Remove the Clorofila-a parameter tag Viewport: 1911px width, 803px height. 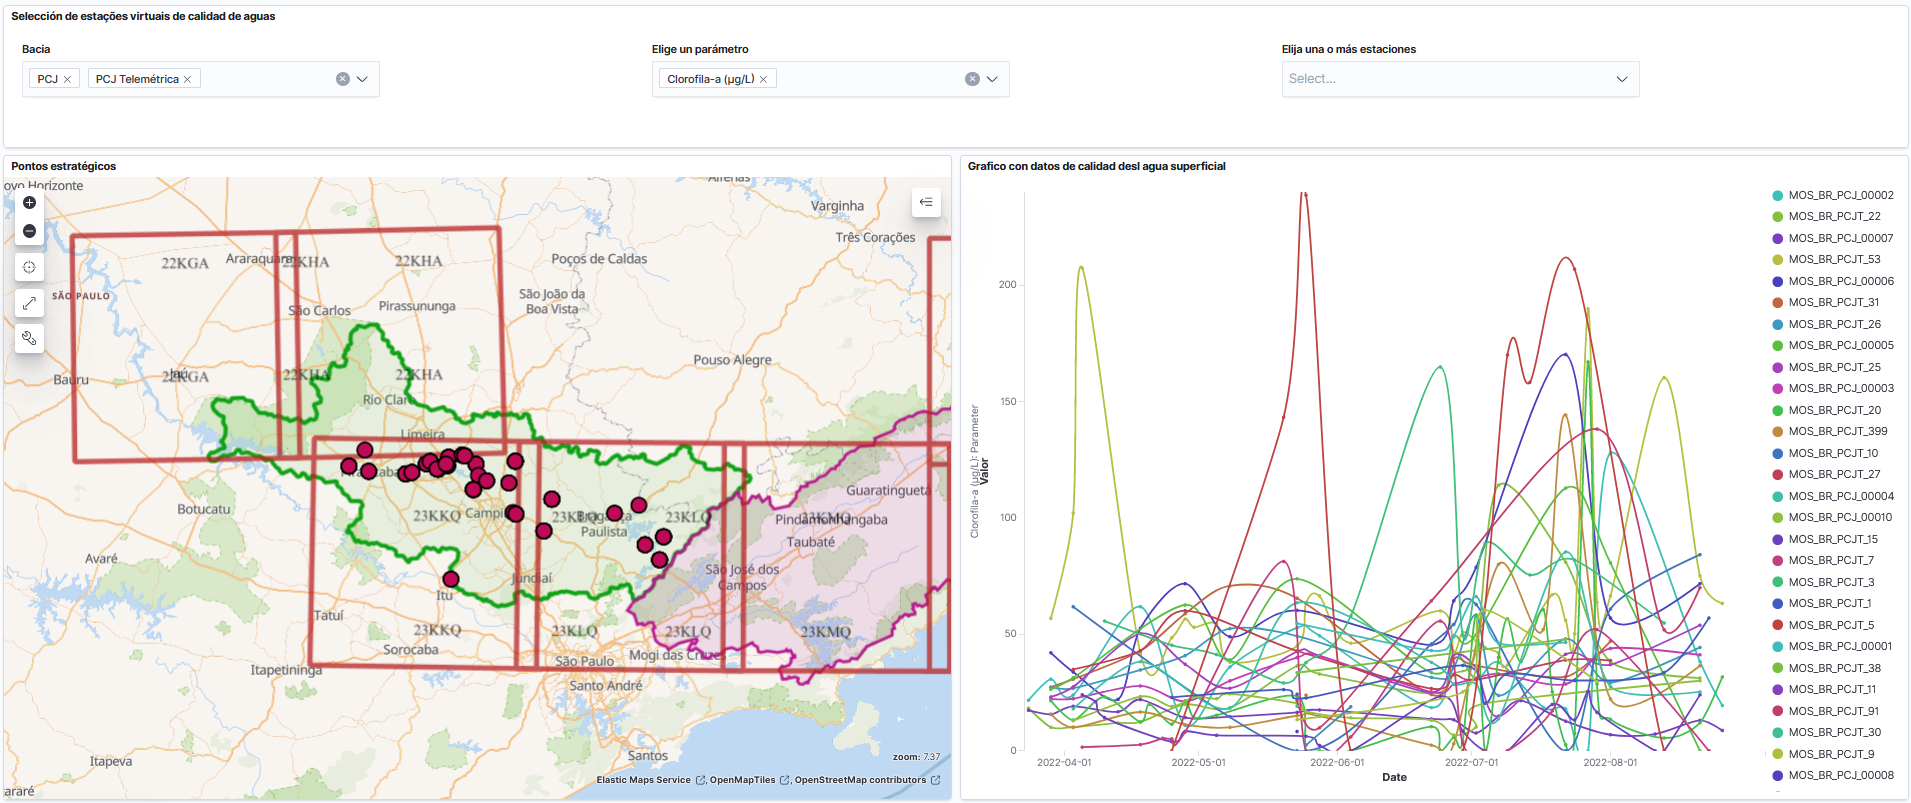tap(763, 79)
